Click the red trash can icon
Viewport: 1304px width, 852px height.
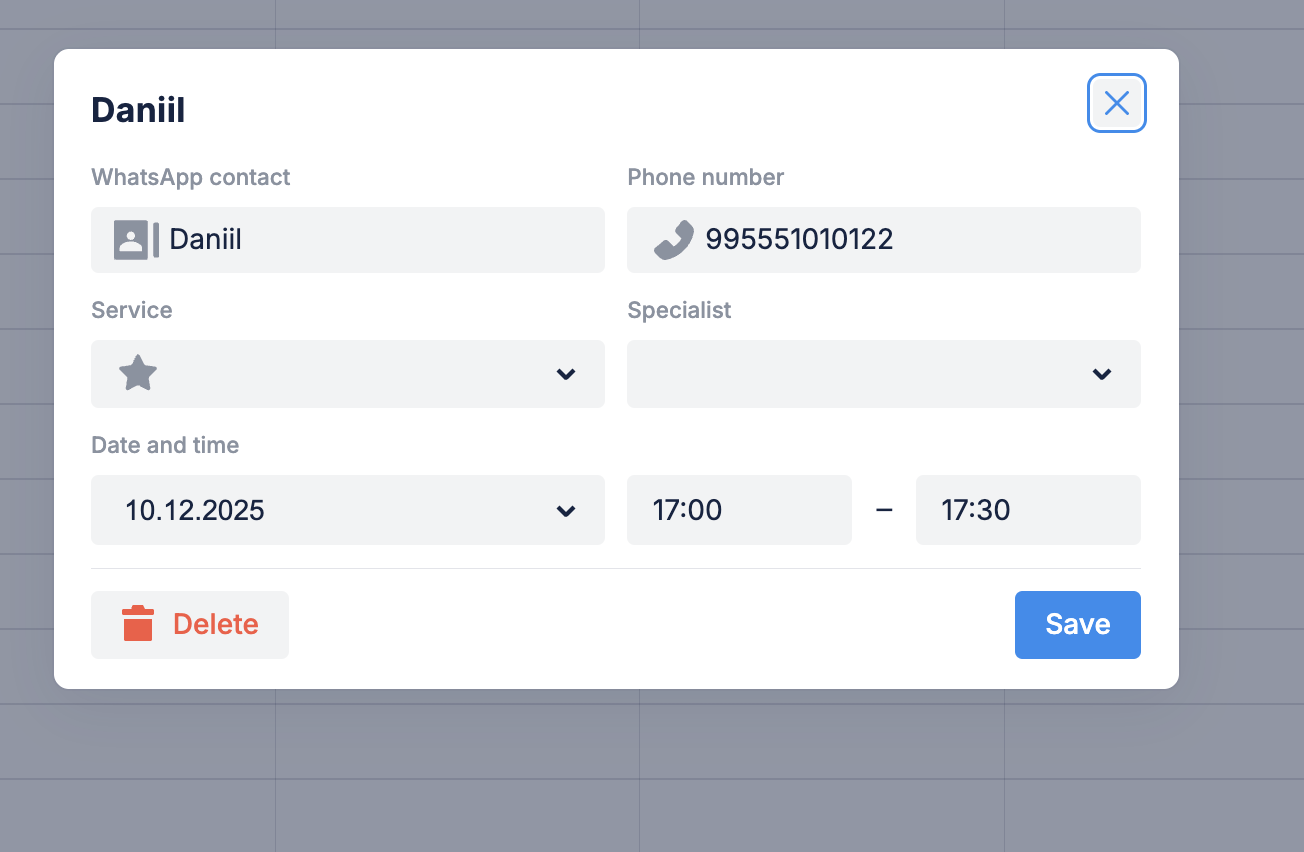pyautogui.click(x=138, y=624)
